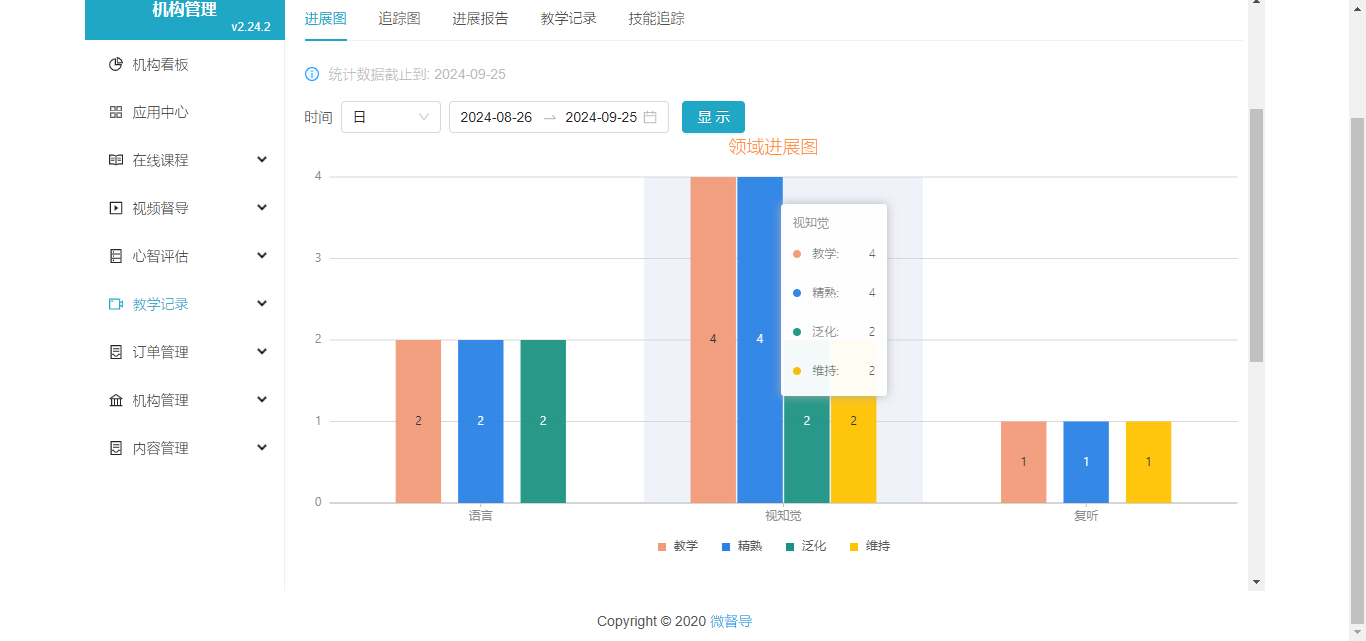
Task: Open the calendar icon in date range
Action: [650, 117]
